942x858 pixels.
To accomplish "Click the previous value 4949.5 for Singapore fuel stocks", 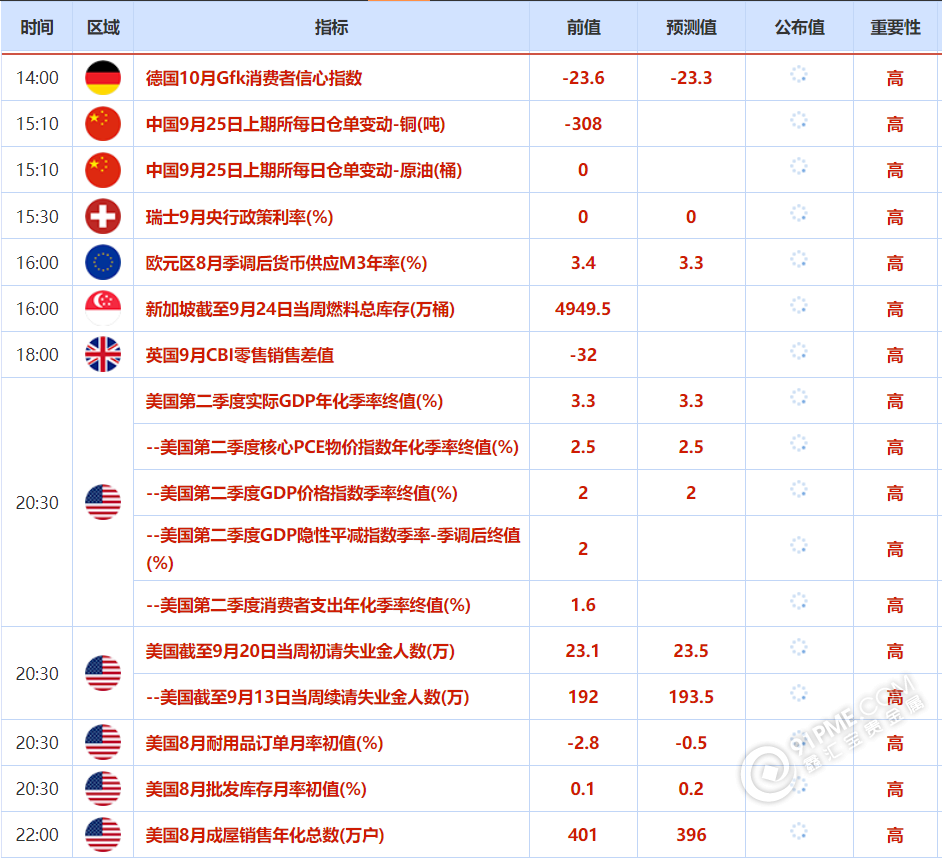I will 583,309.
